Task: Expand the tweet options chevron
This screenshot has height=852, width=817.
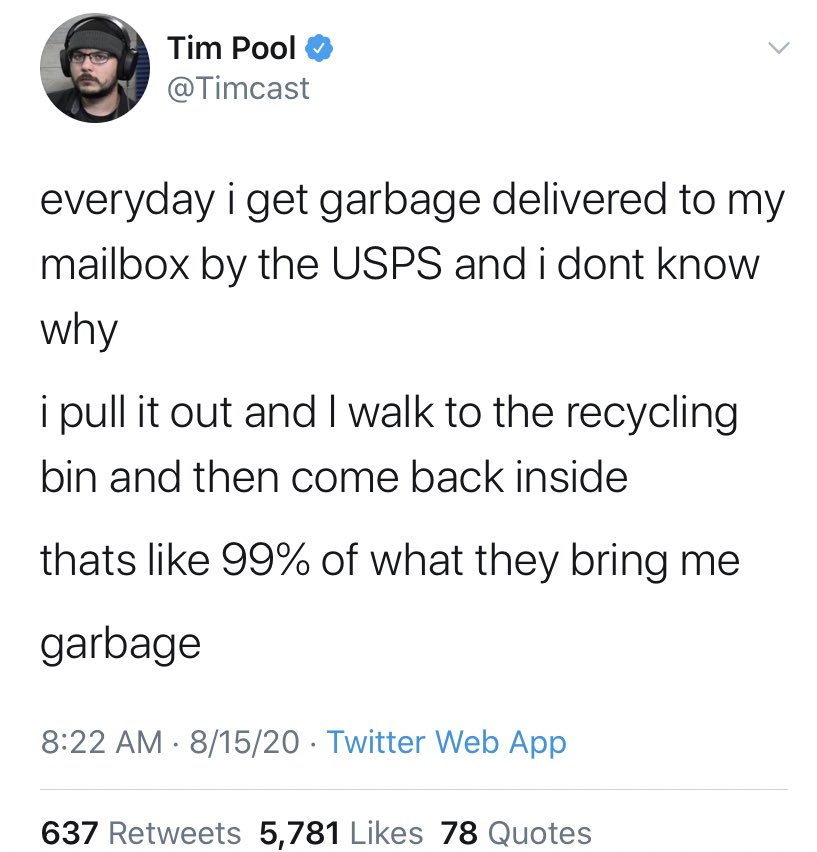Action: coord(778,48)
